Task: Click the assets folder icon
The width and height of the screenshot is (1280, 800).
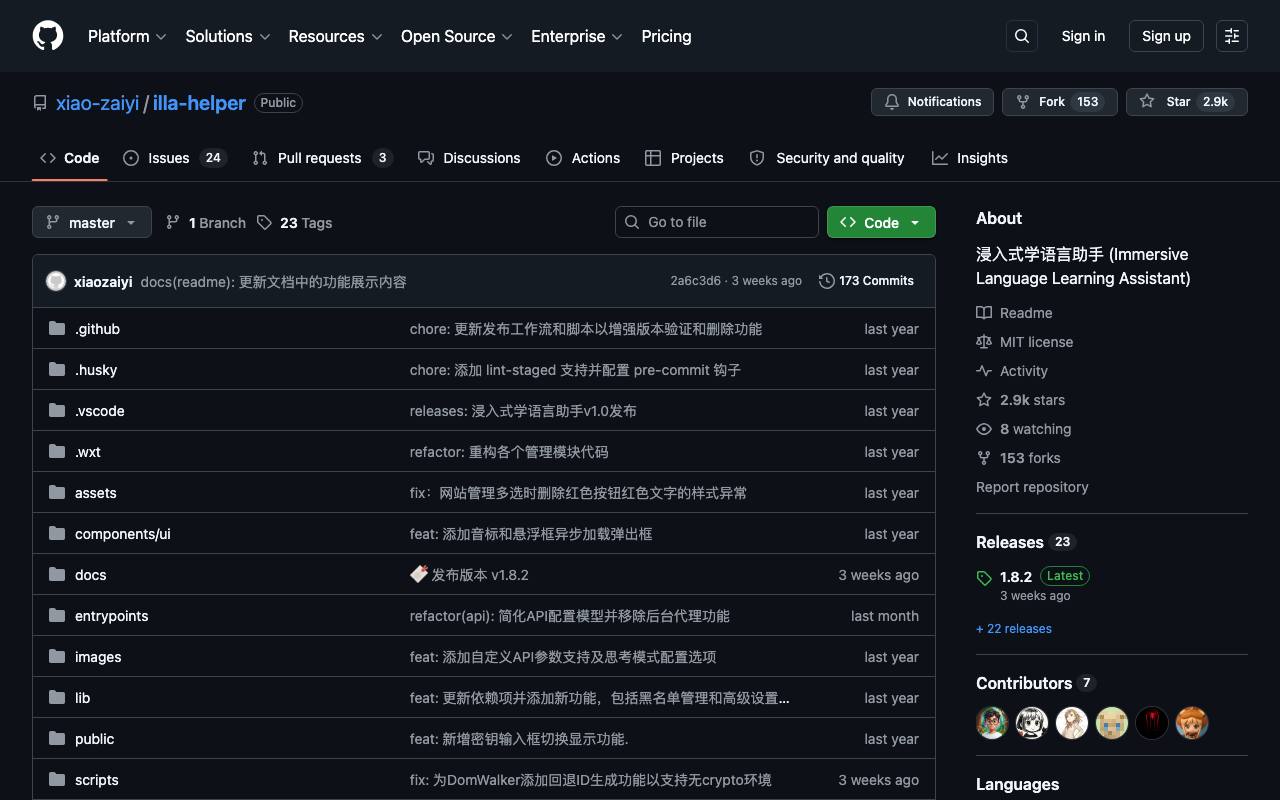Action: point(57,493)
